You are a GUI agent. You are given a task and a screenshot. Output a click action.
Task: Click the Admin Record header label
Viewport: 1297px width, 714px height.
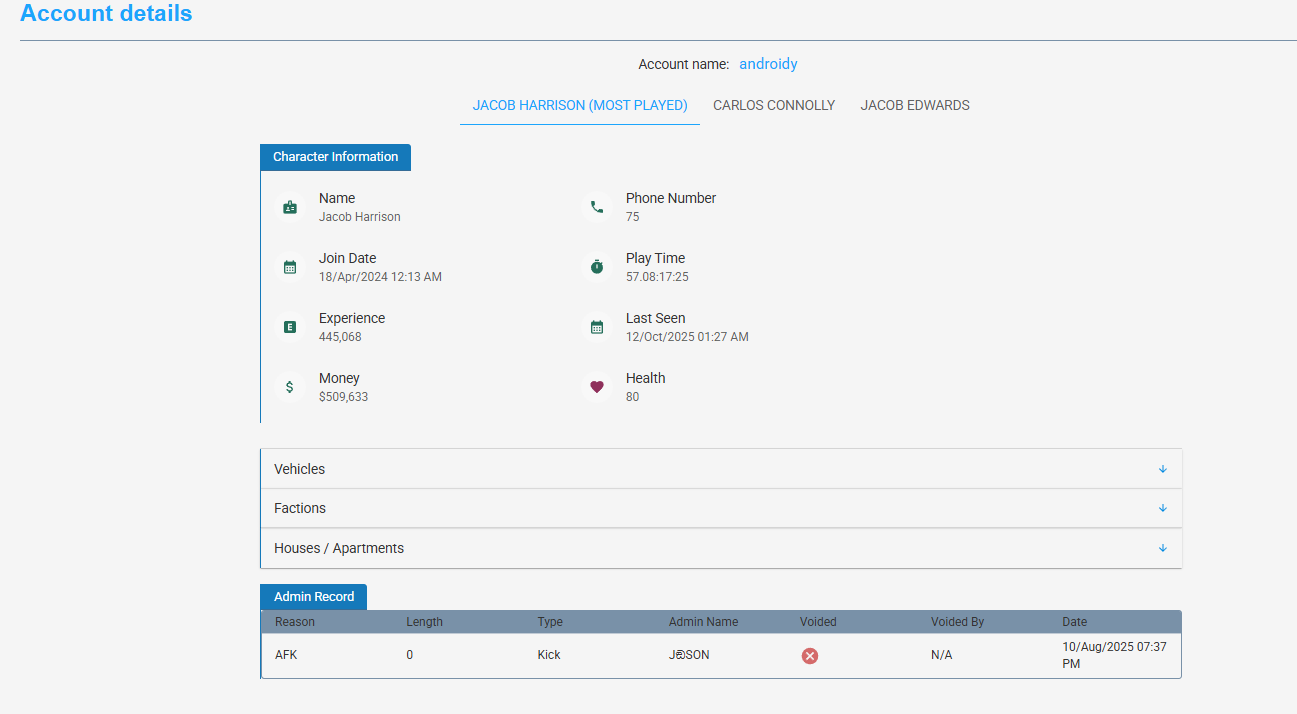tap(314, 597)
